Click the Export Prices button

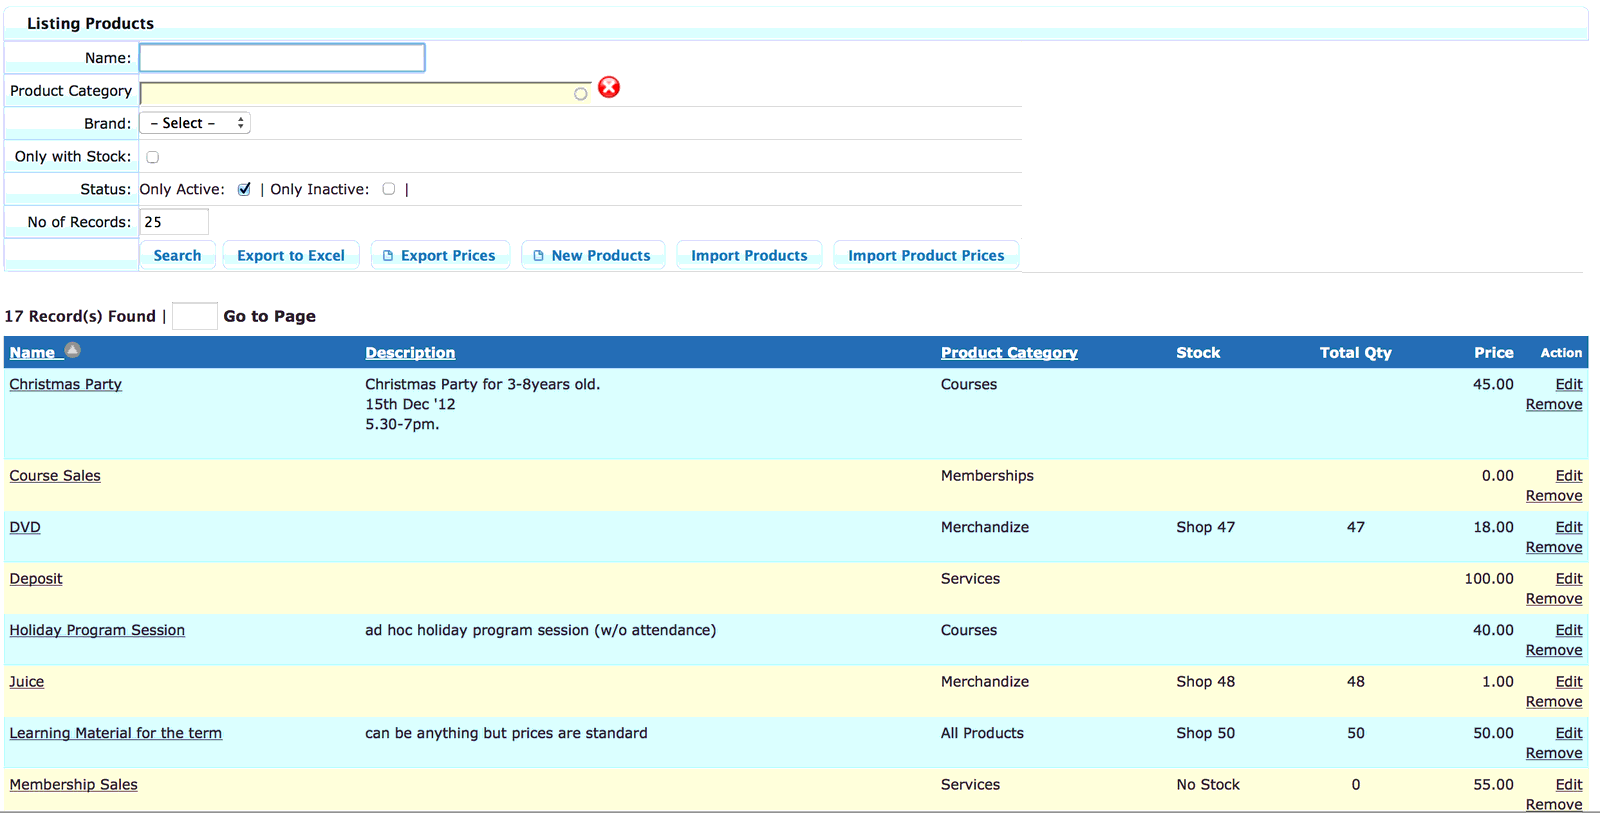(440, 256)
